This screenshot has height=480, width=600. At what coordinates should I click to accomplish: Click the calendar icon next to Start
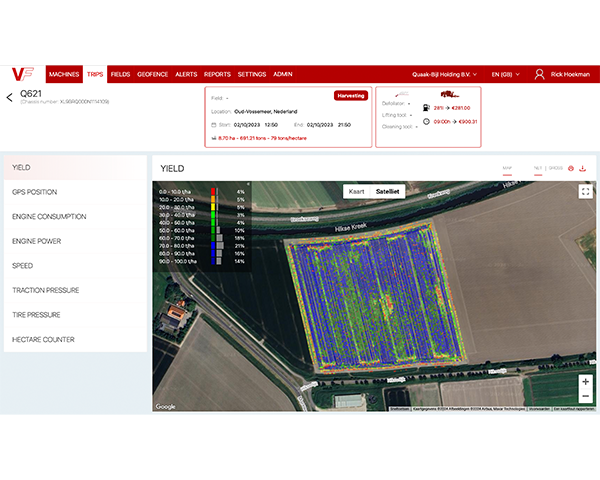click(214, 125)
